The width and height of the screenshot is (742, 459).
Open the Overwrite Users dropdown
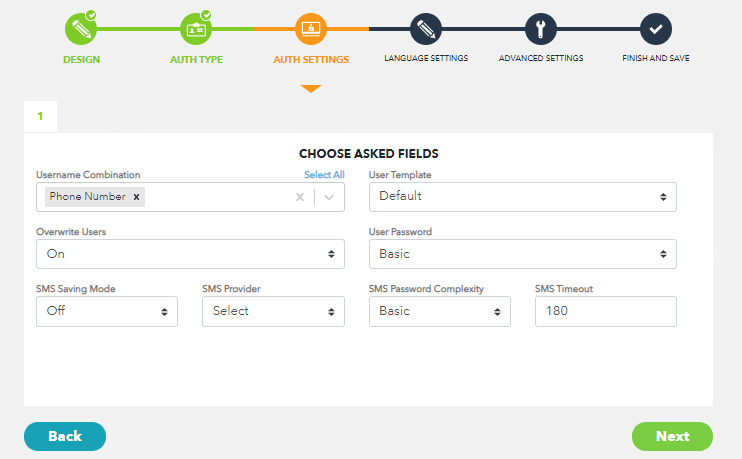tap(190, 254)
